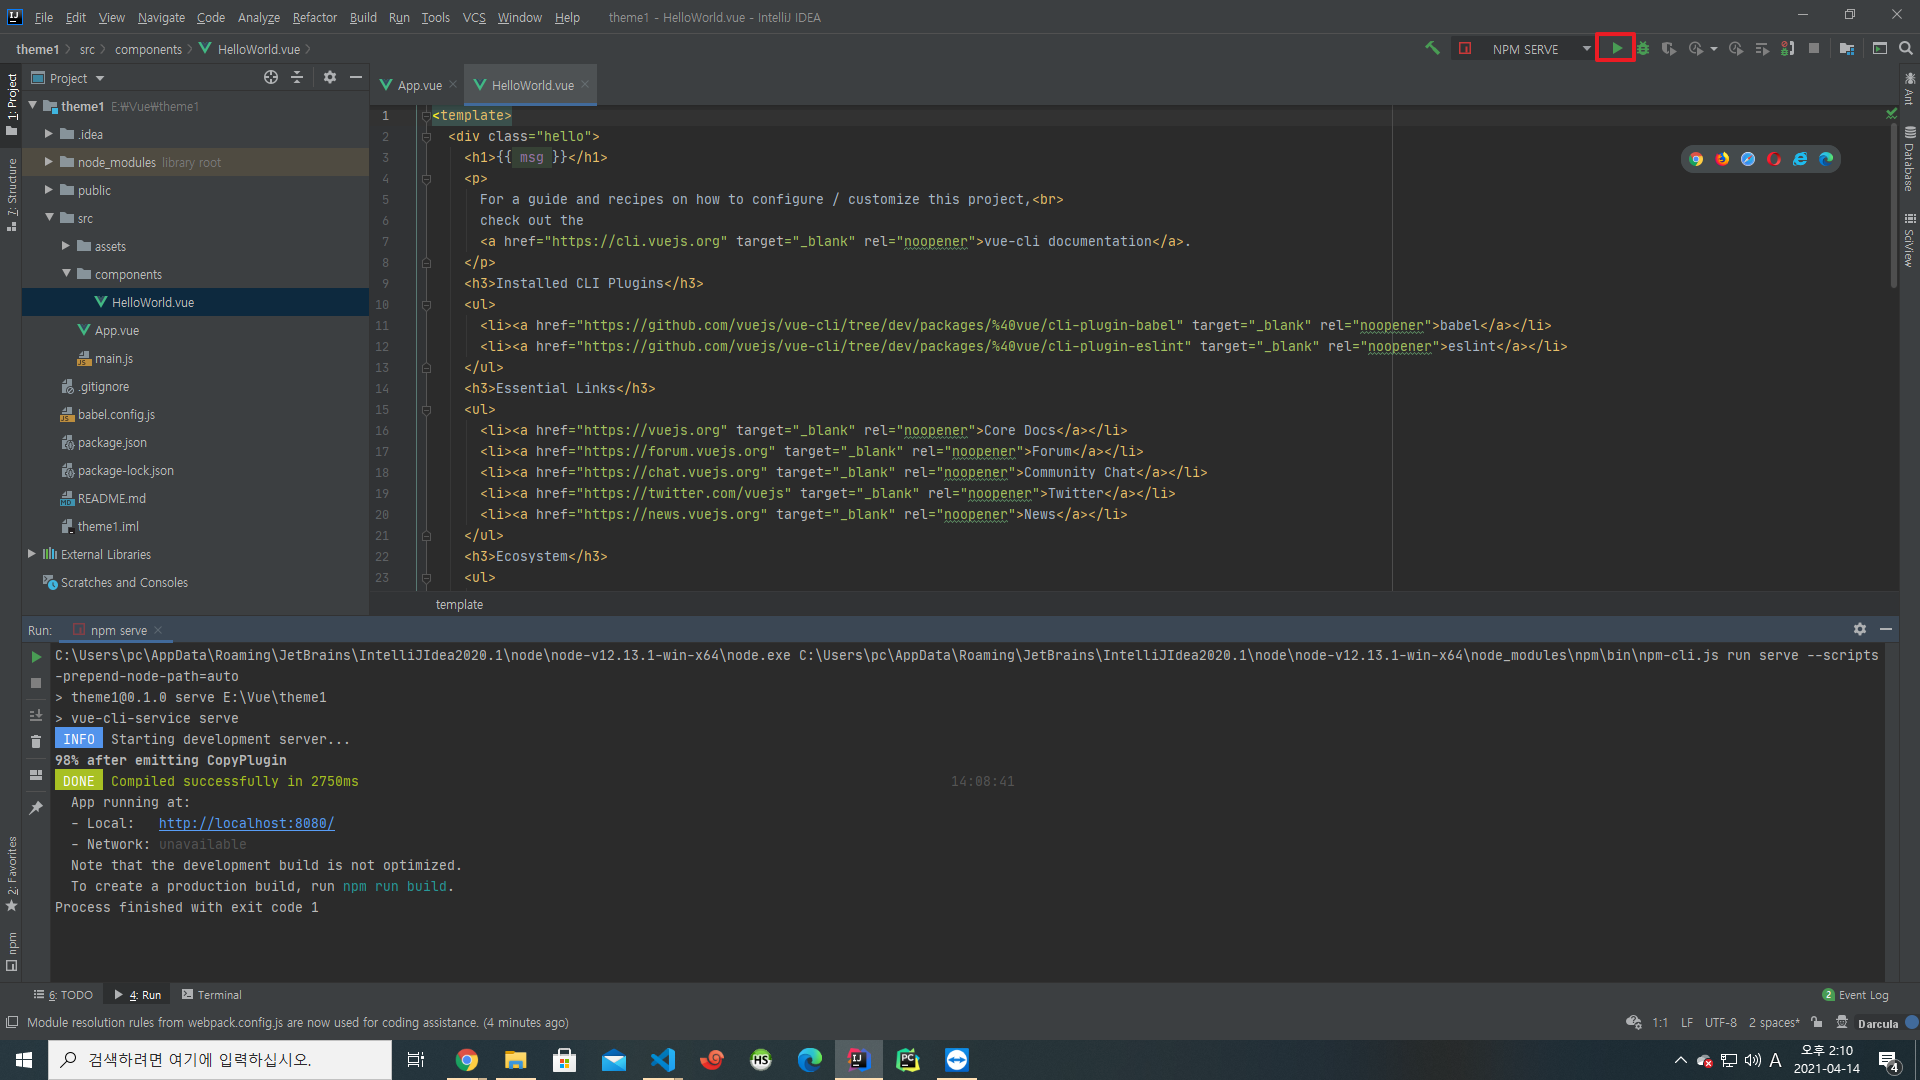Click the green Run button in toolbar
Screen dimensions: 1920x1080
(1616, 48)
